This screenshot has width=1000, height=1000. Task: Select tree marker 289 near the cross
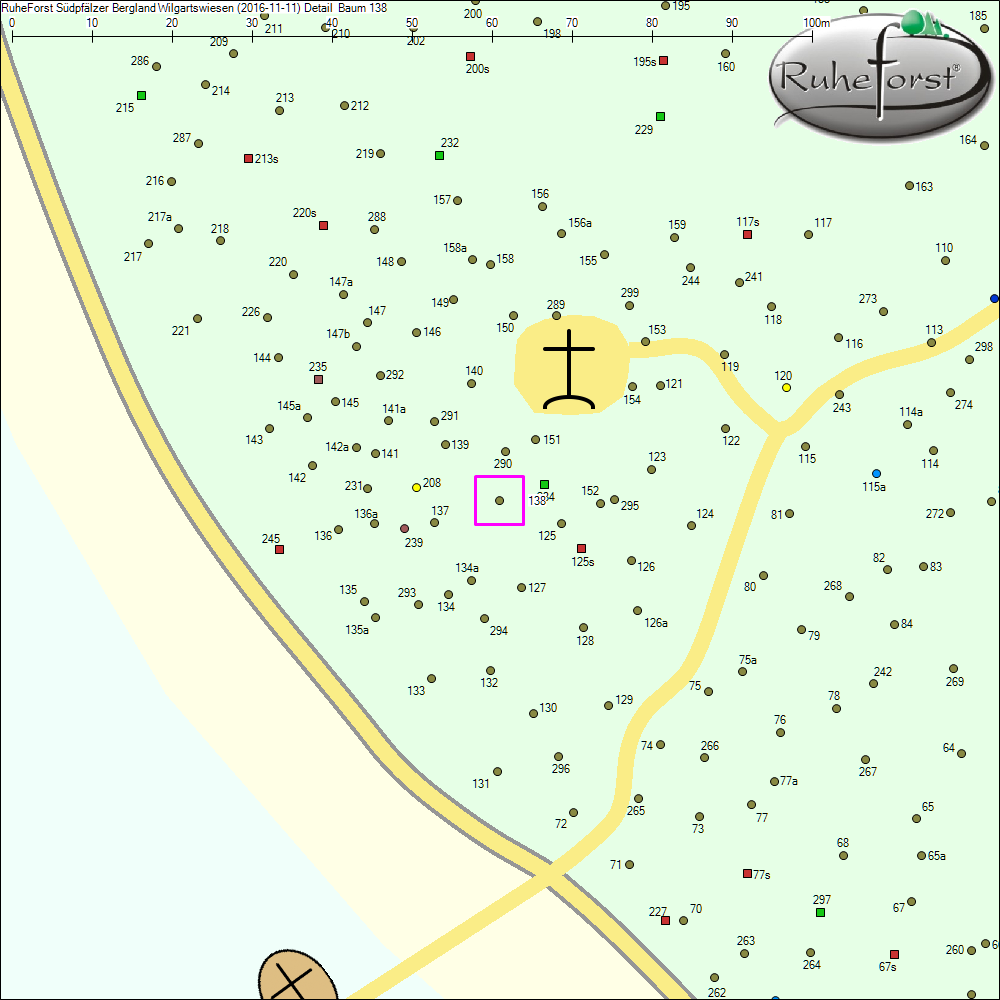pos(556,316)
